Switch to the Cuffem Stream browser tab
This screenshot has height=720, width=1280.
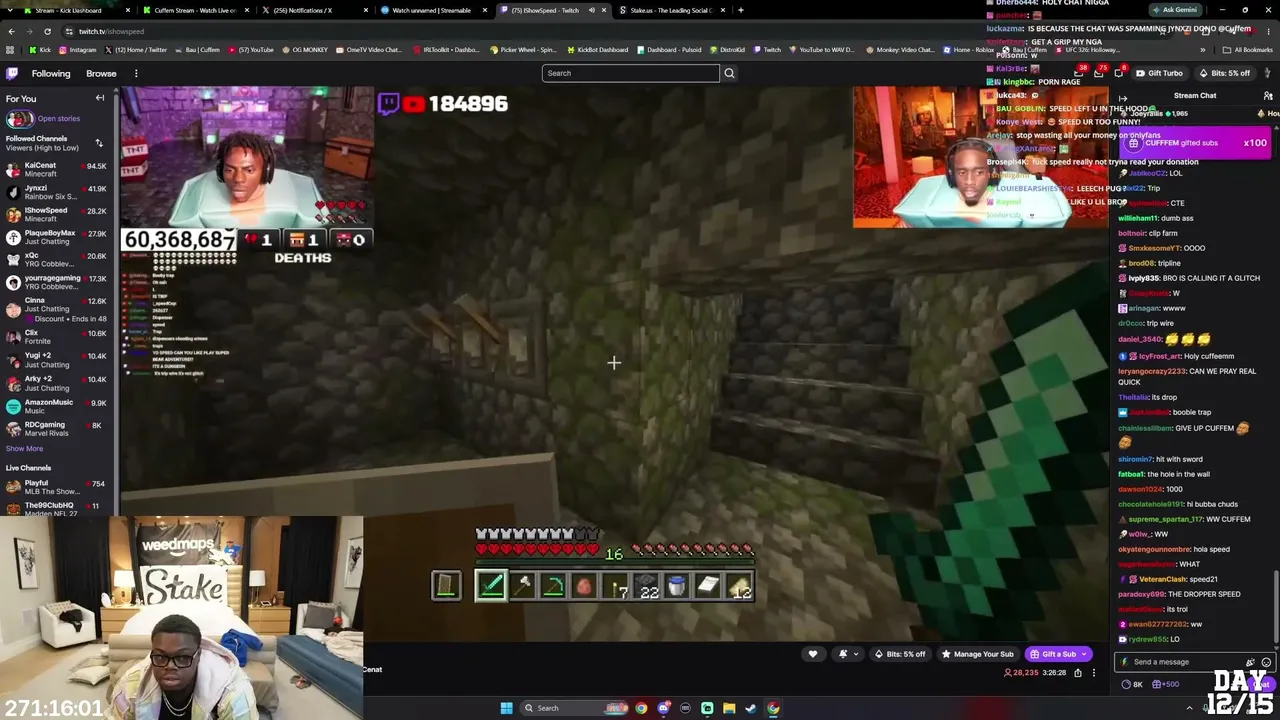(196, 10)
